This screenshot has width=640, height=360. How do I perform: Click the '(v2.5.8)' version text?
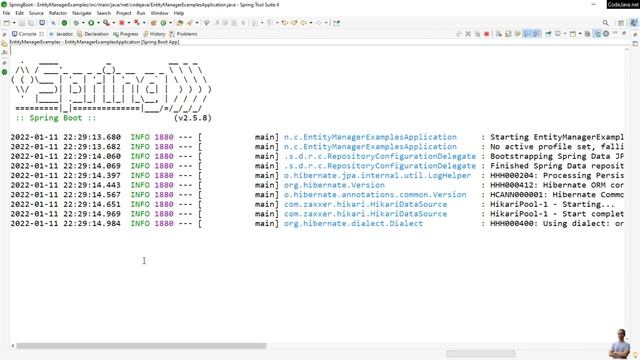[x=193, y=118]
